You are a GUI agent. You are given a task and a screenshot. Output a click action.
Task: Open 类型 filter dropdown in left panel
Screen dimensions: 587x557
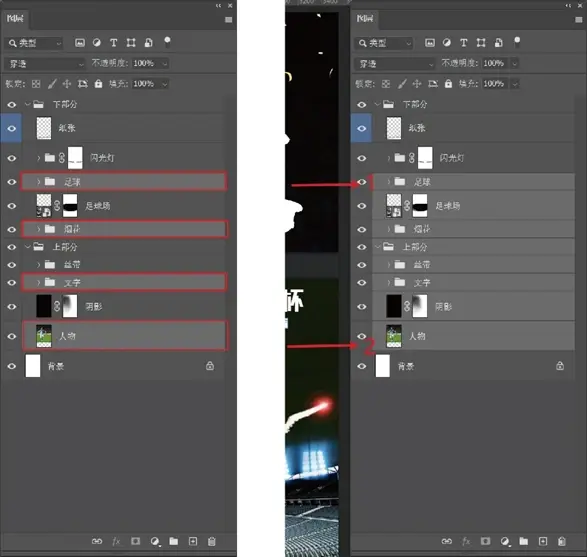tap(34, 43)
